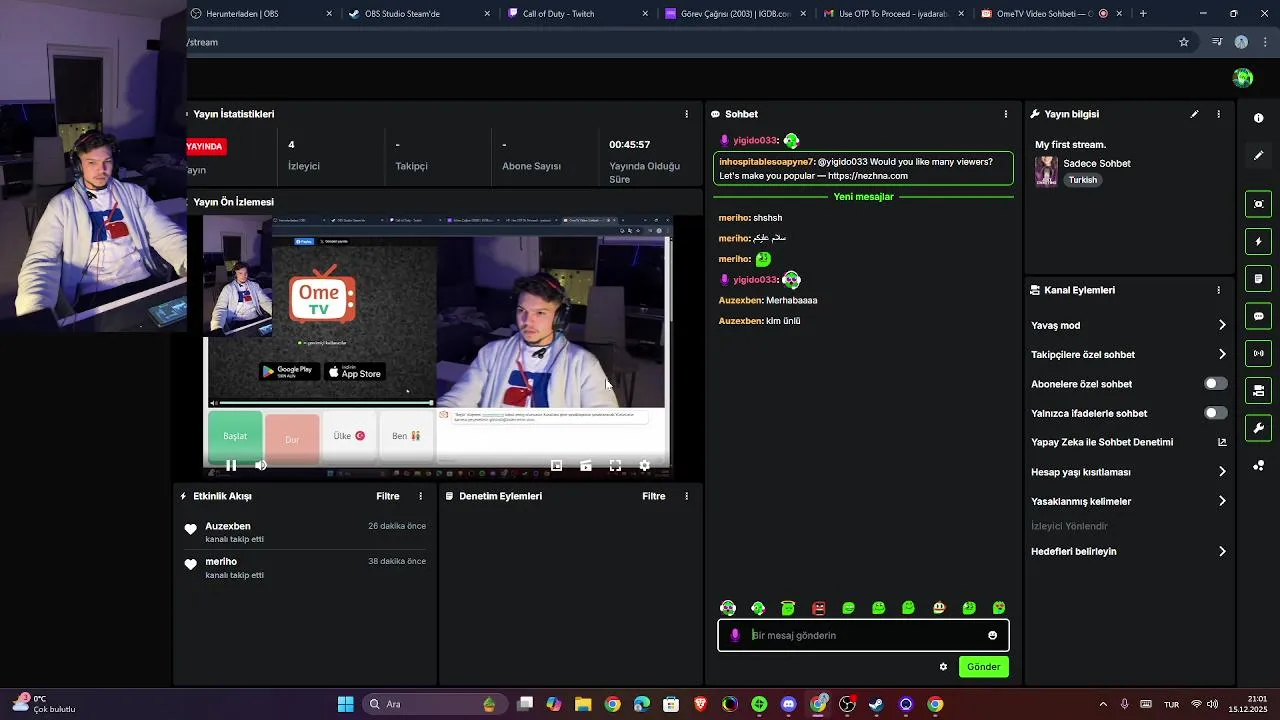Open the info icon in the right sidebar
This screenshot has height=720, width=1280.
1258,118
